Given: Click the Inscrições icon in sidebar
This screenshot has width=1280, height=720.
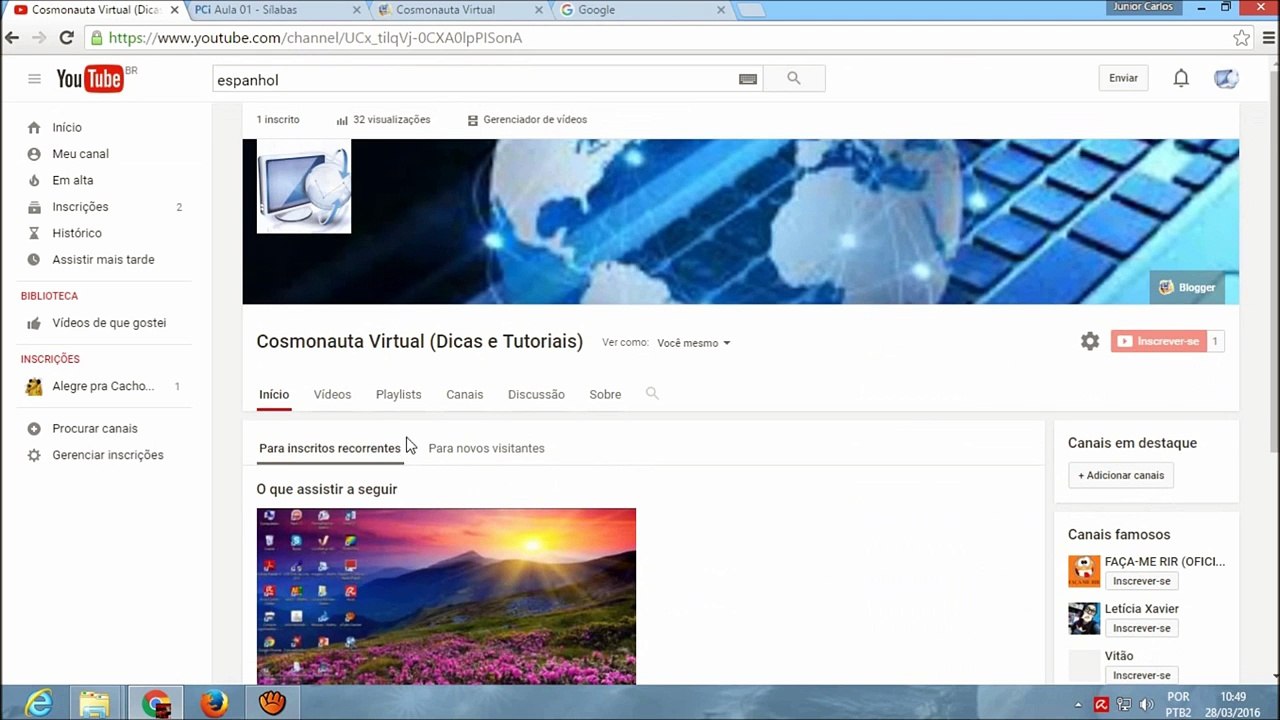Looking at the screenshot, I should (34, 207).
